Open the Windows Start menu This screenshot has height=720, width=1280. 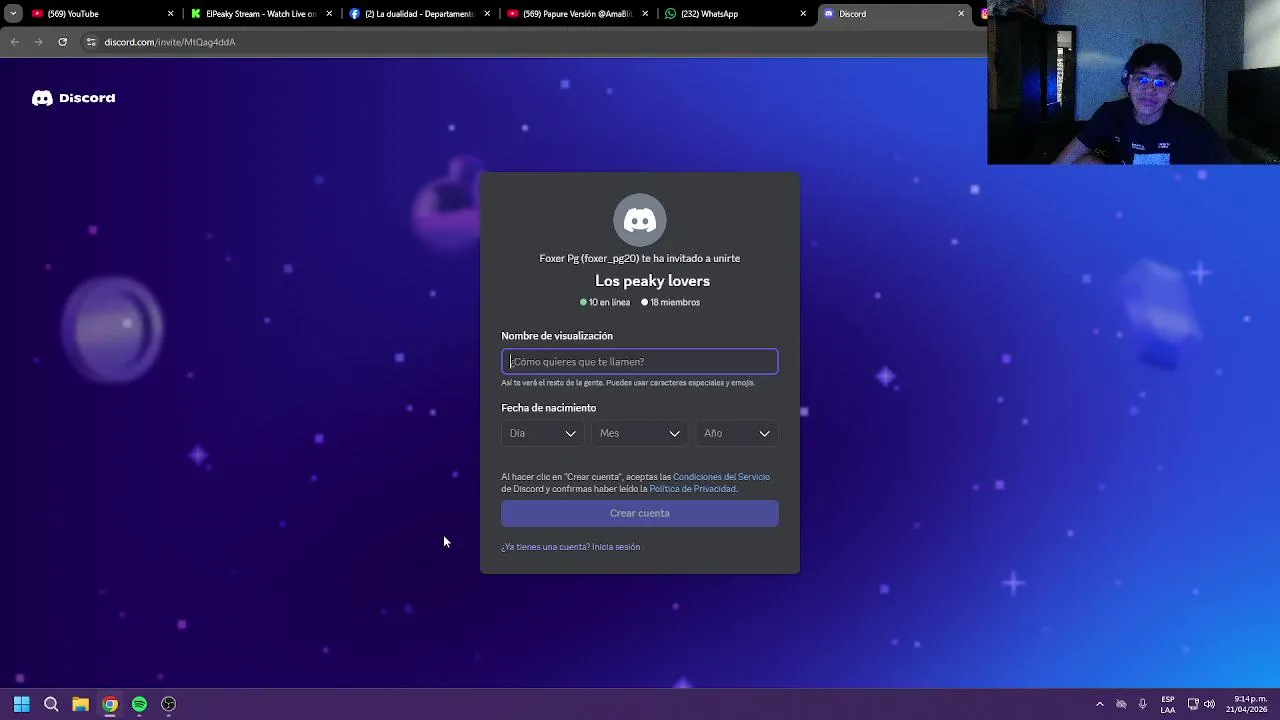(21, 704)
